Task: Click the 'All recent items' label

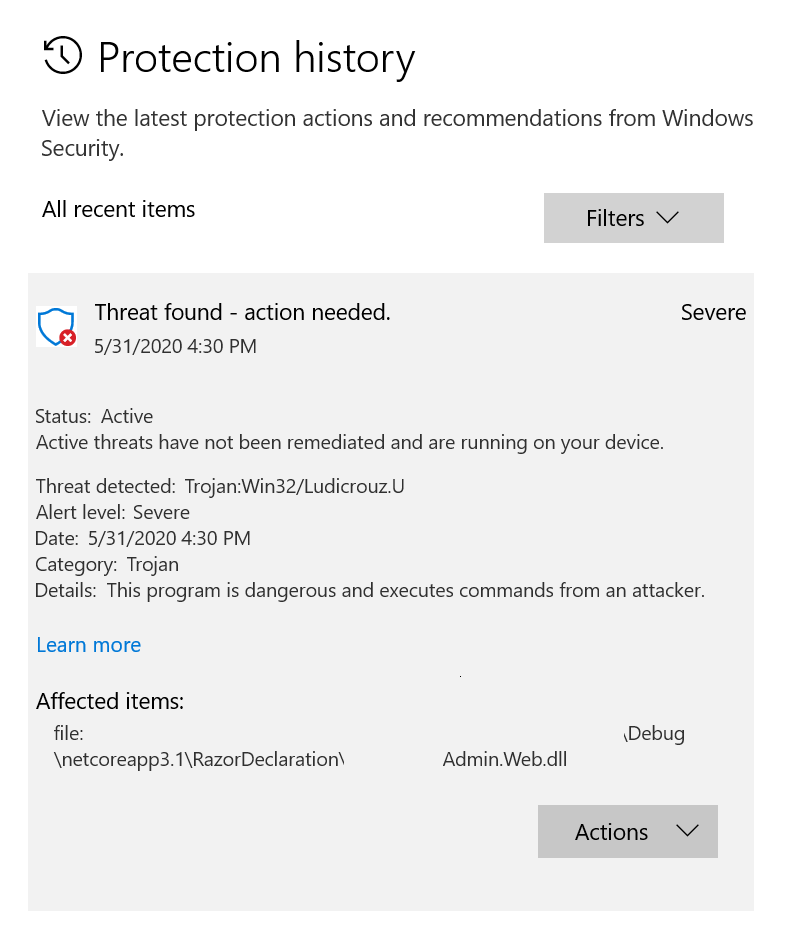Action: click(x=118, y=210)
